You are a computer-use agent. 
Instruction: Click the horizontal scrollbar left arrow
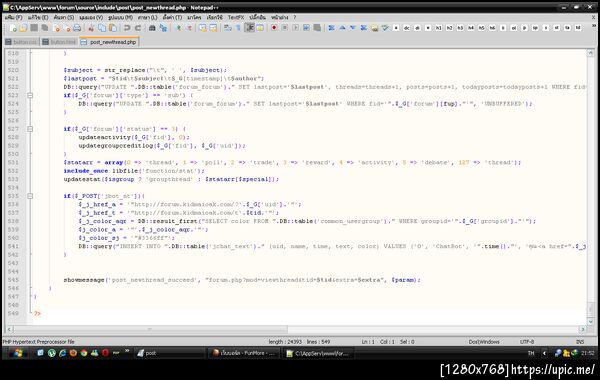tap(9, 329)
